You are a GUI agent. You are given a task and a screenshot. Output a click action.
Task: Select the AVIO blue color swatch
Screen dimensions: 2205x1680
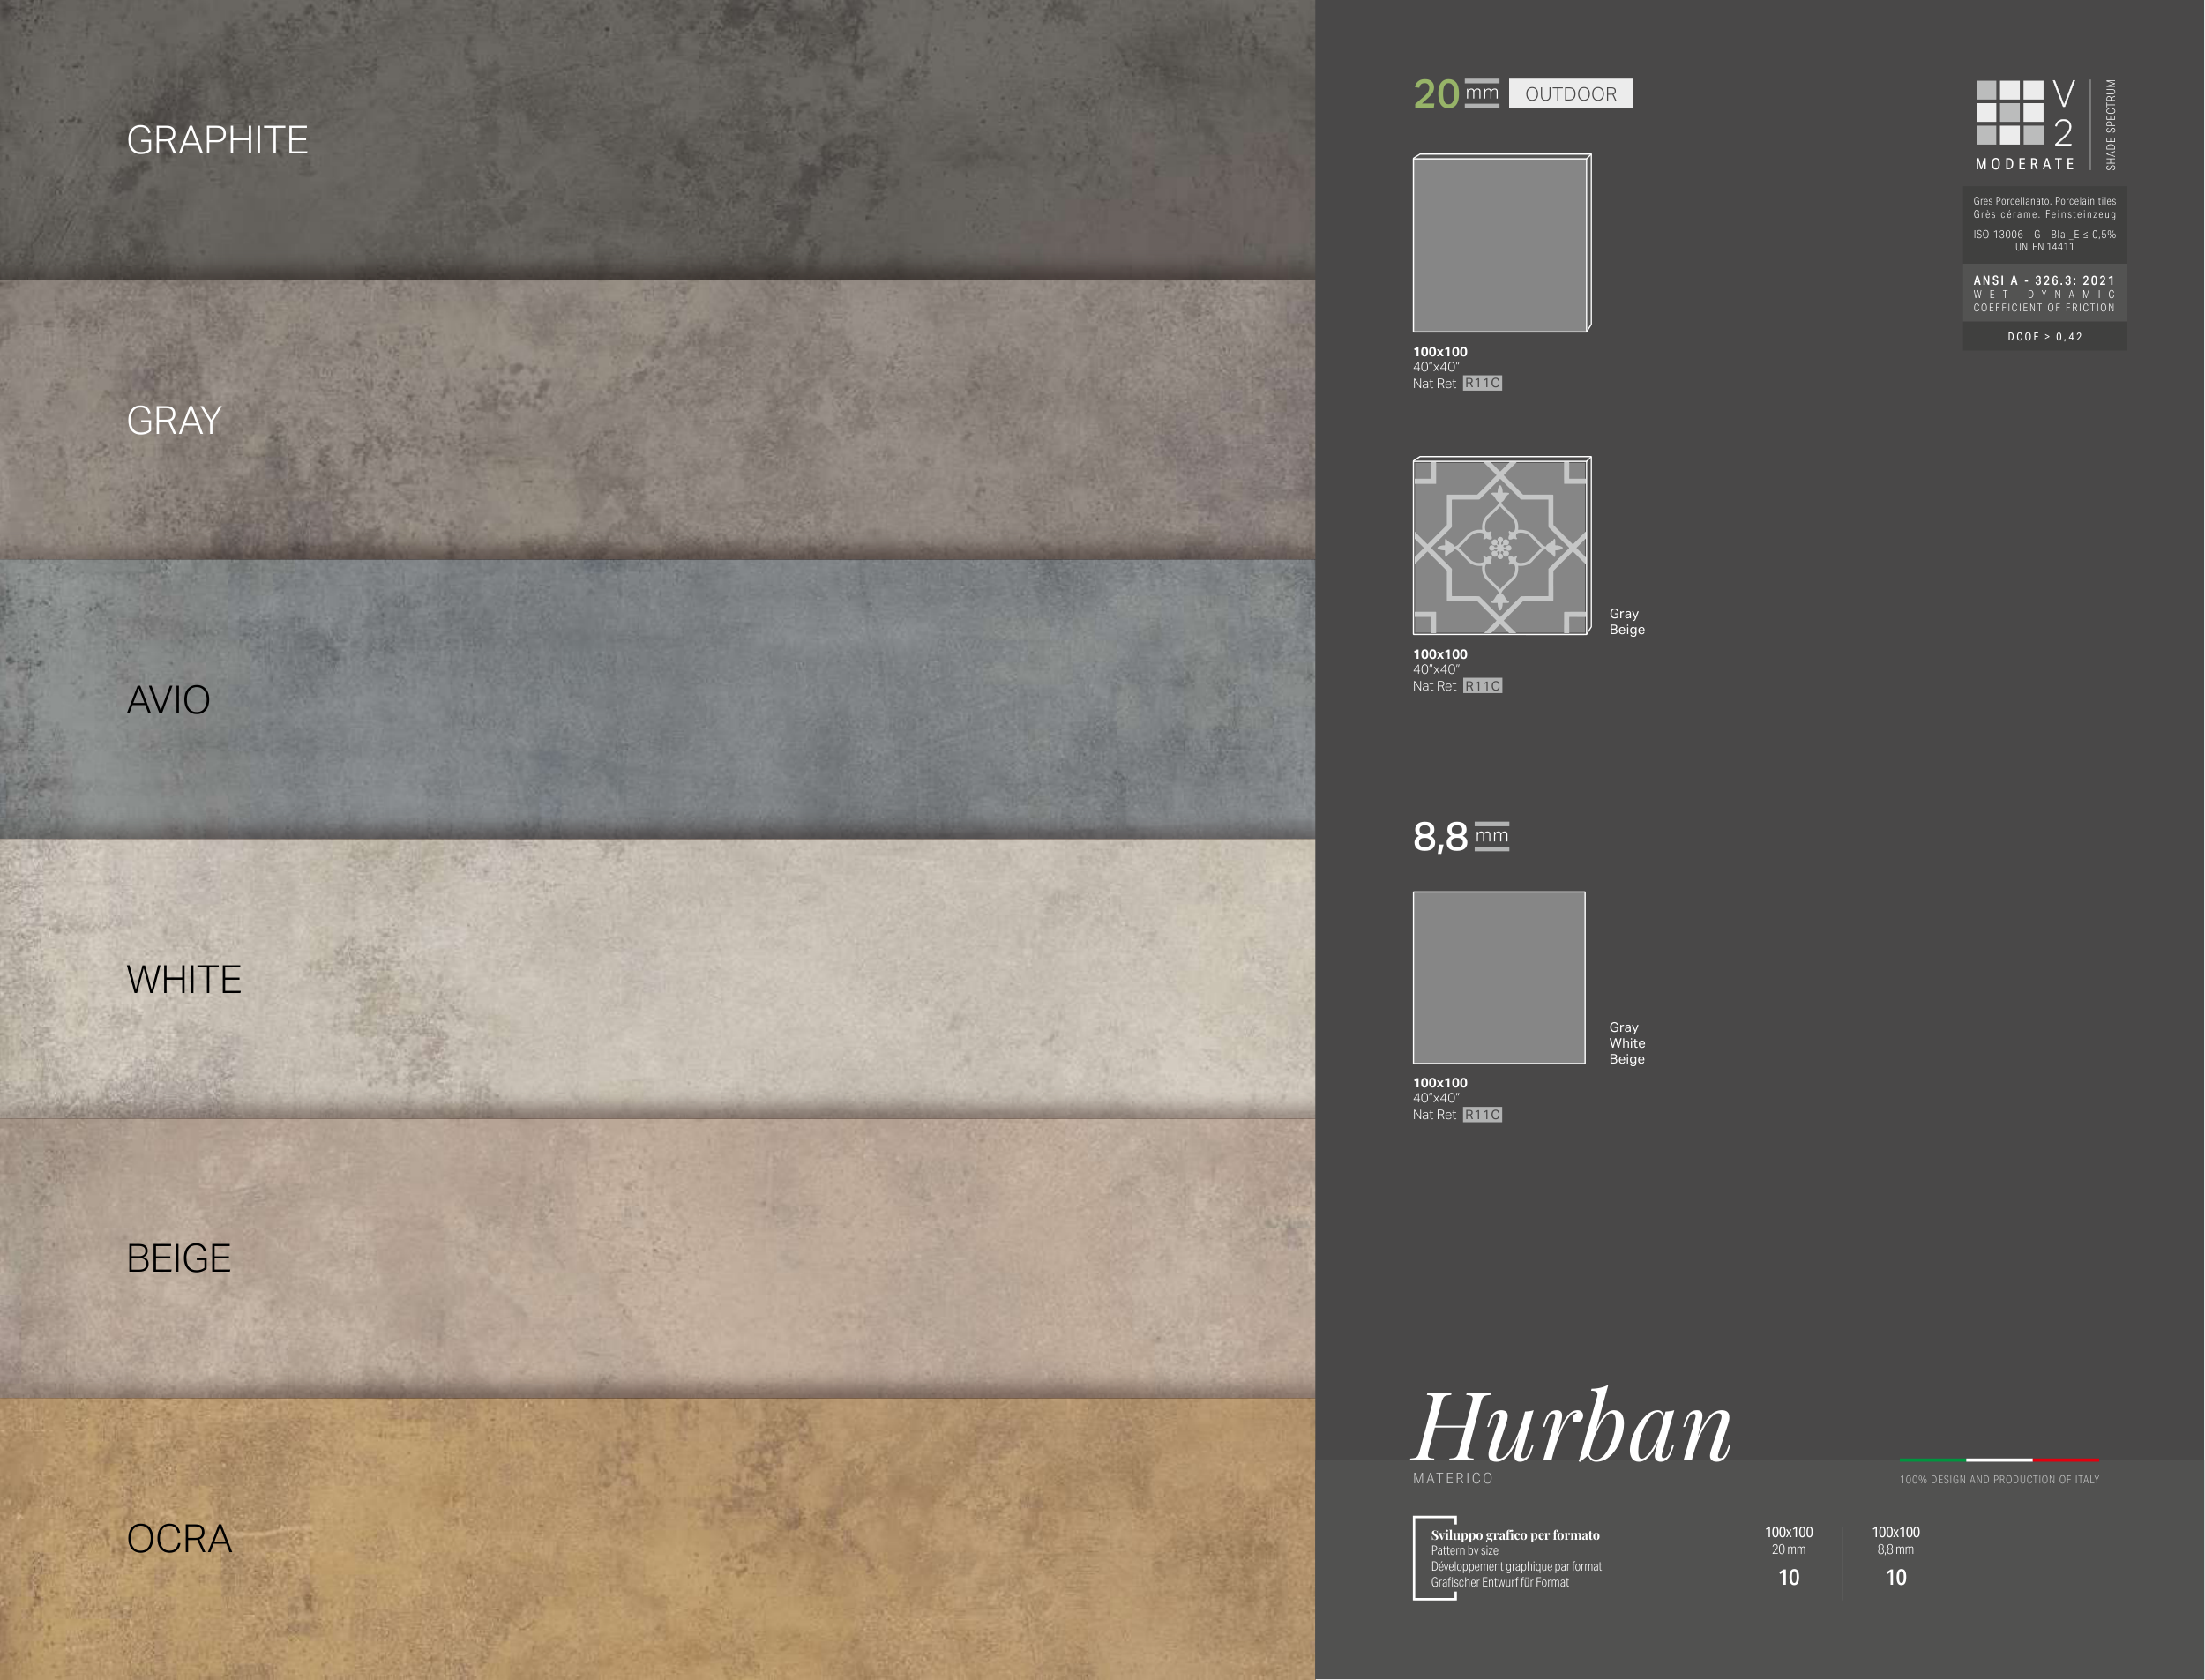coord(657,699)
